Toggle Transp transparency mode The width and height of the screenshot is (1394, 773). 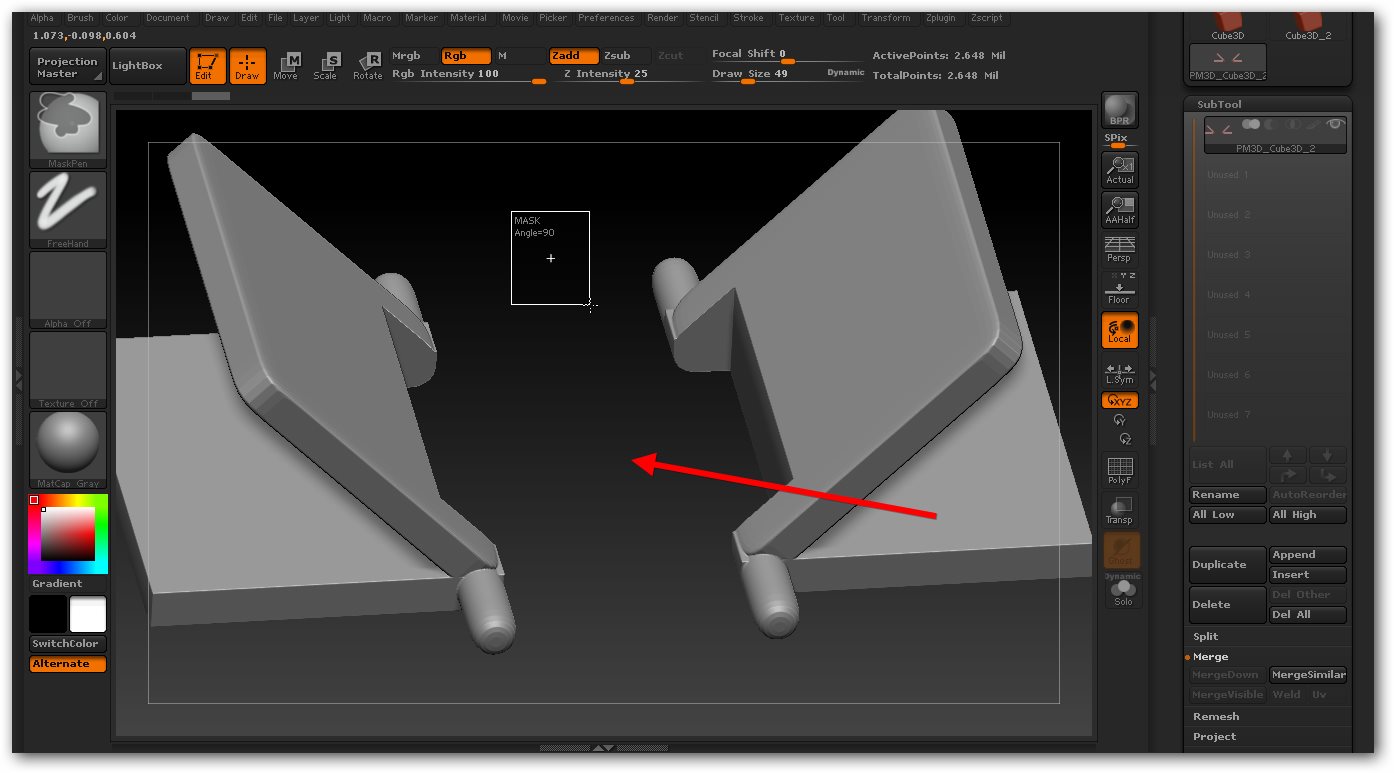[x=1120, y=510]
